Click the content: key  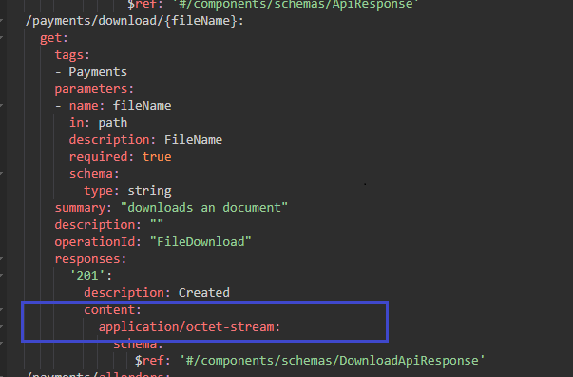[113, 310]
